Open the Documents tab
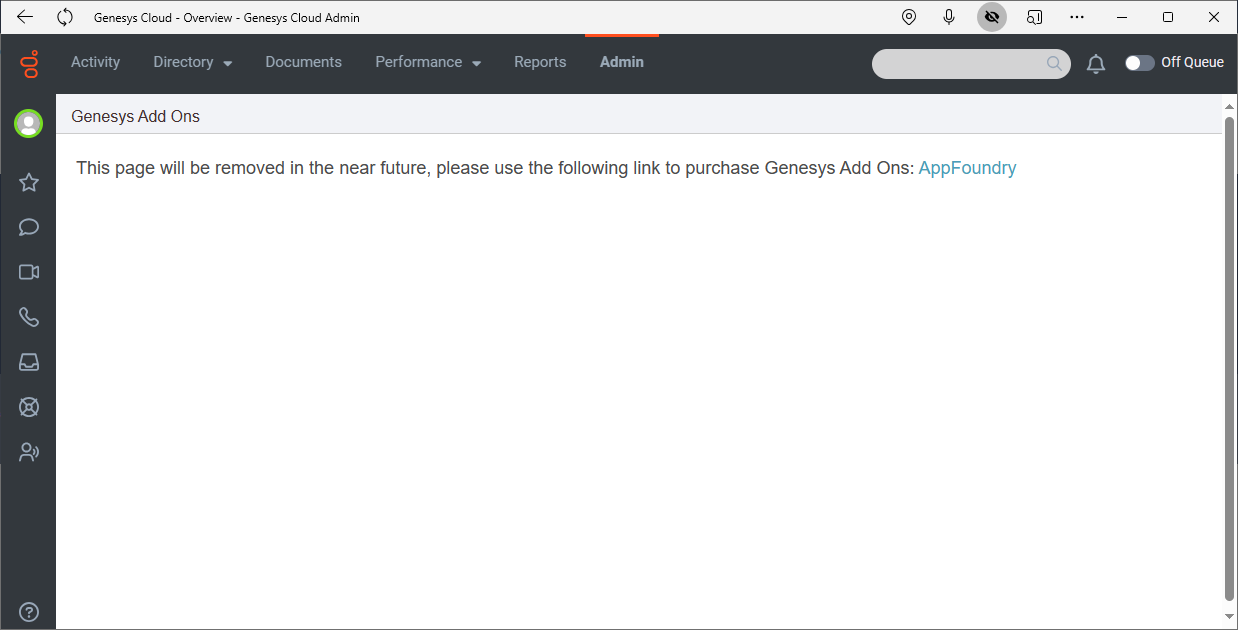 [304, 62]
